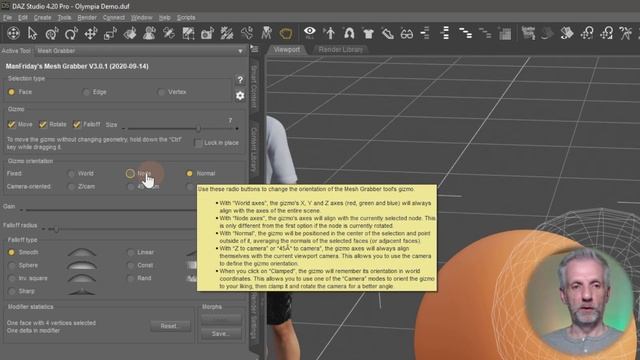This screenshot has width=640, height=360.
Task: Click the Falloff radius slider handle
Action: pos(56,229)
